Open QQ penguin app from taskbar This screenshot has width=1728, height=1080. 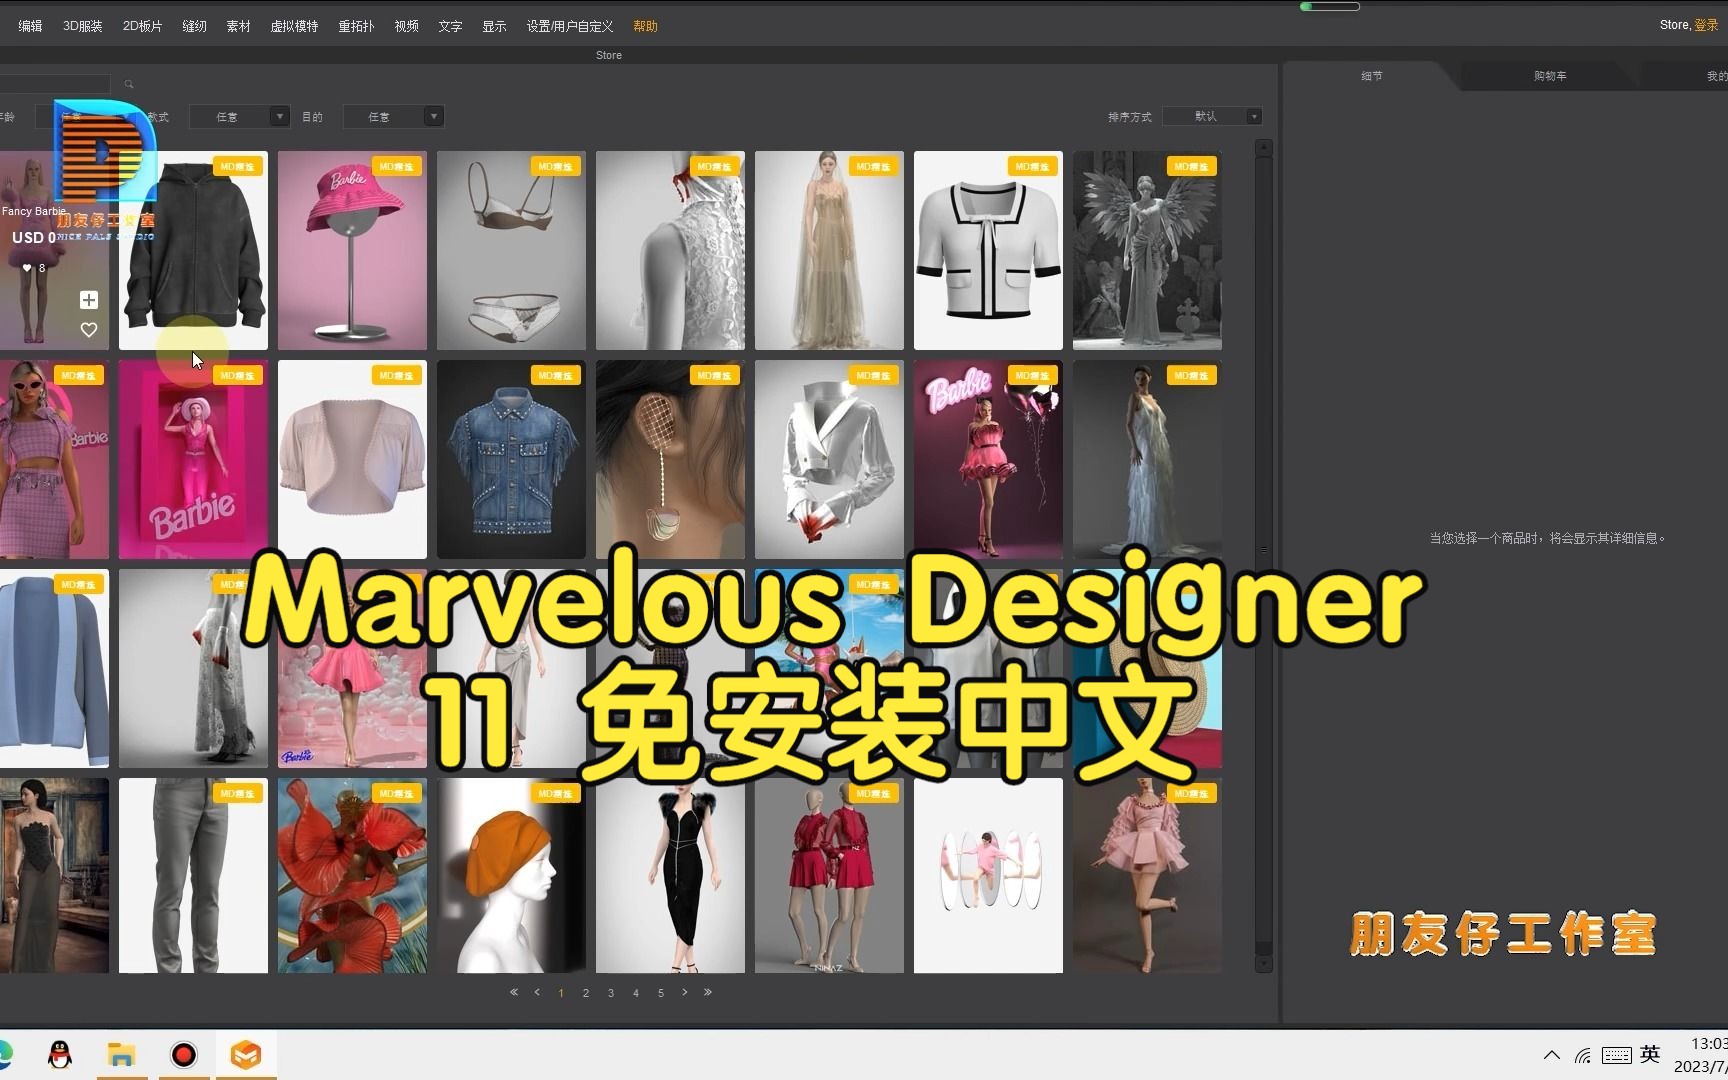click(60, 1055)
